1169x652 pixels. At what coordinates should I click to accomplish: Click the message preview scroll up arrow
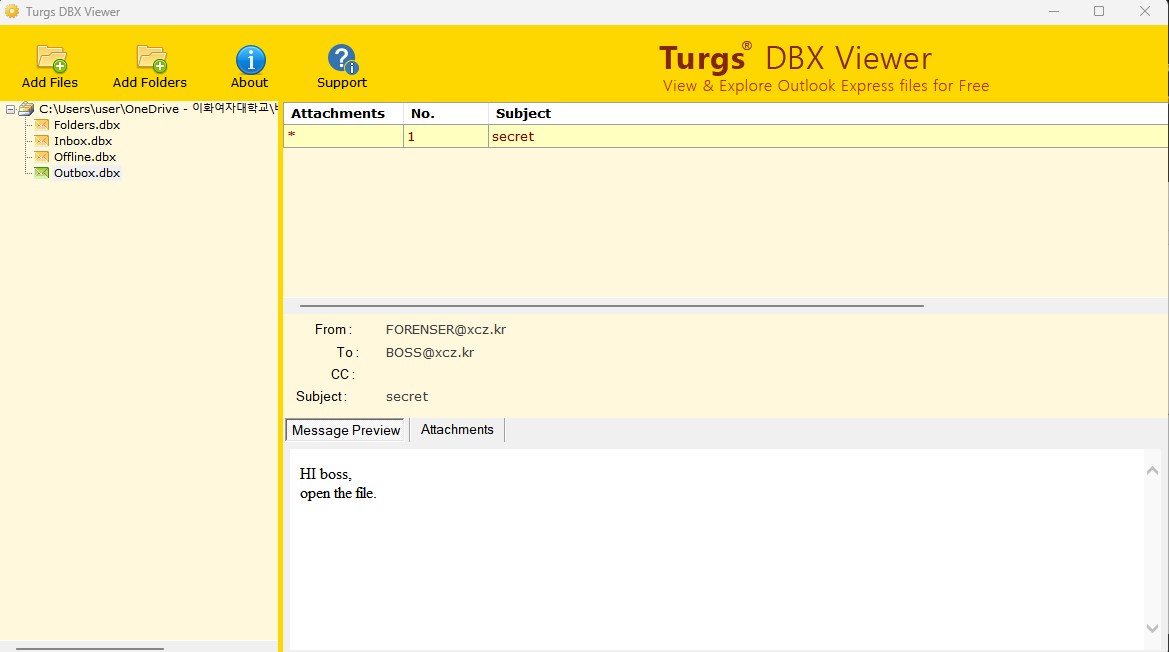(x=1152, y=470)
